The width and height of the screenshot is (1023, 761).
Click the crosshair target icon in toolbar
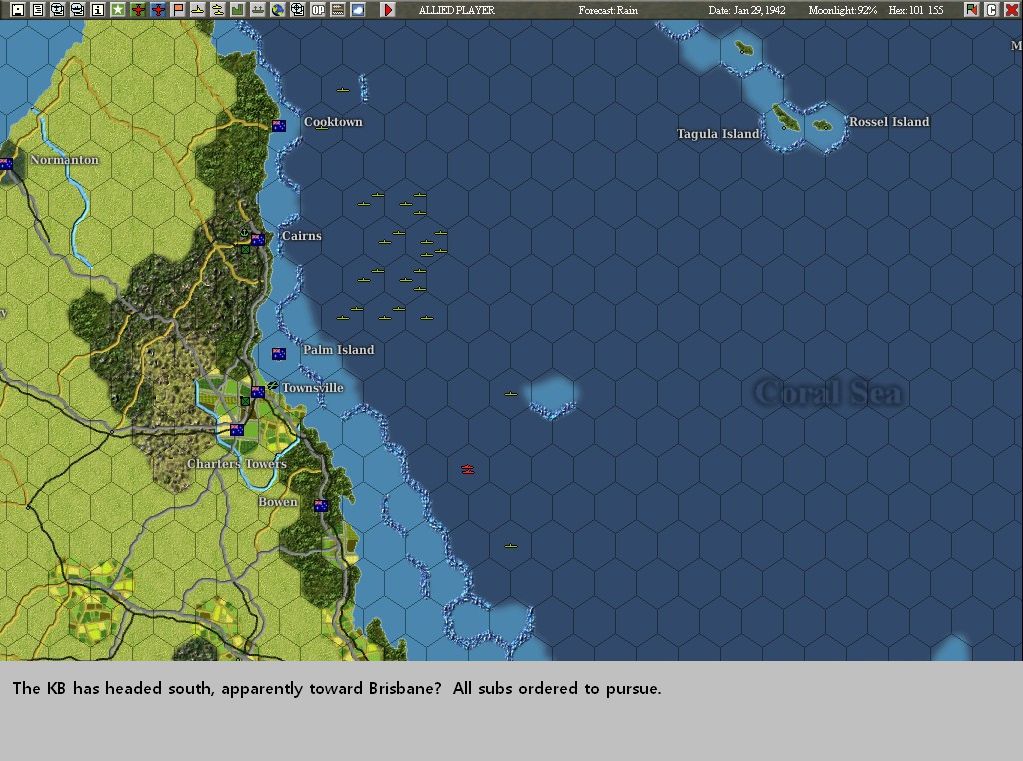pyautogui.click(x=298, y=10)
